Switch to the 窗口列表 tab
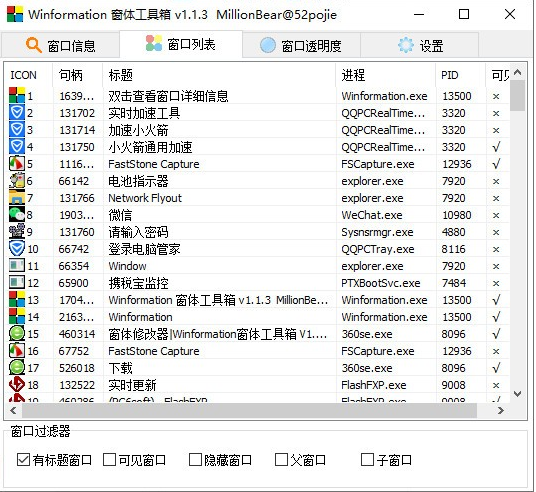 click(x=181, y=44)
